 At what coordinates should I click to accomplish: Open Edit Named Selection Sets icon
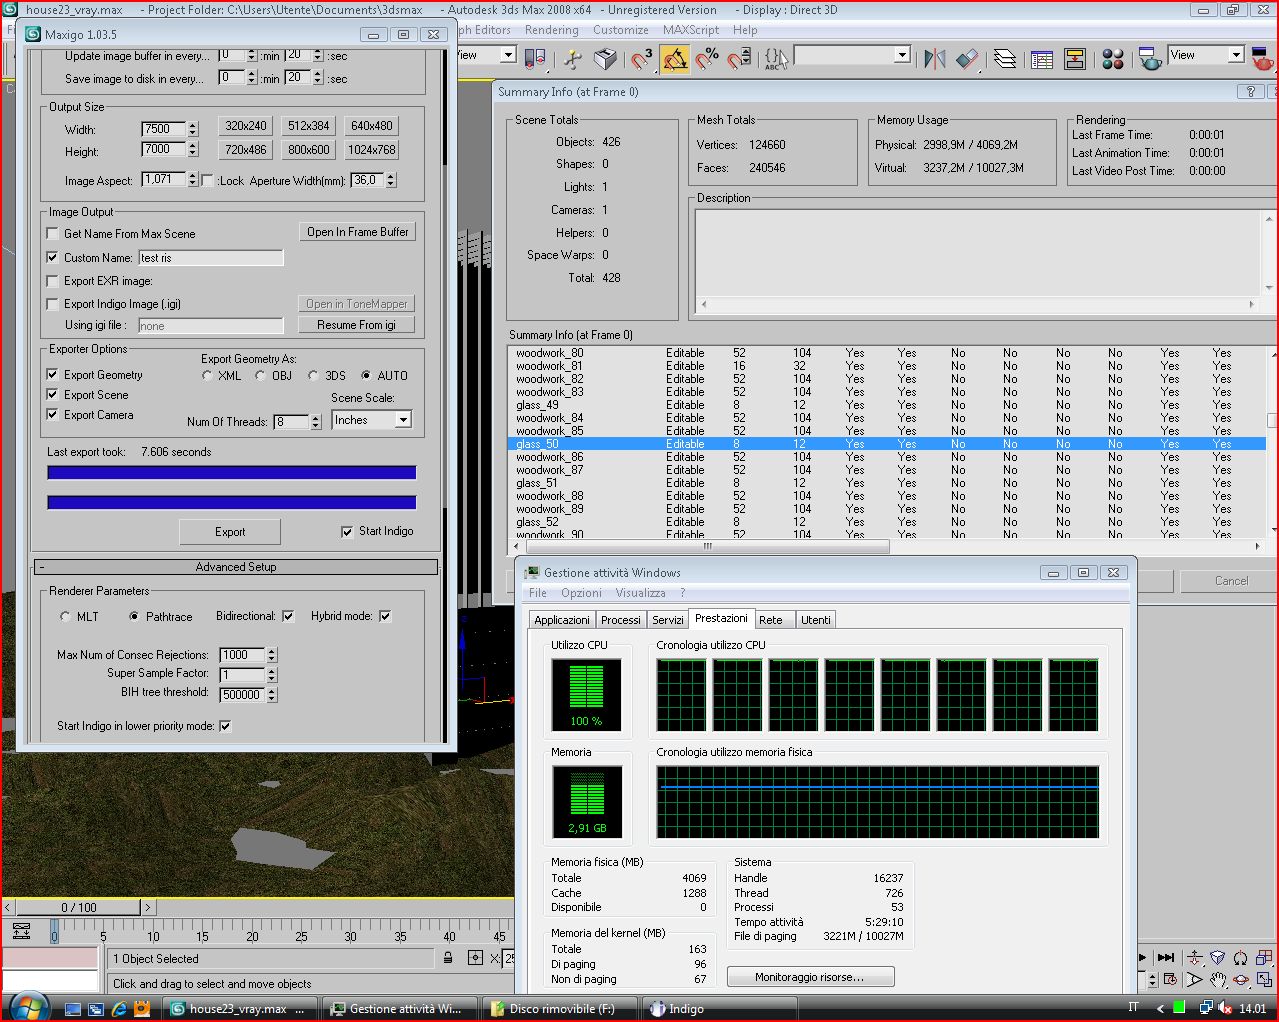coord(776,59)
